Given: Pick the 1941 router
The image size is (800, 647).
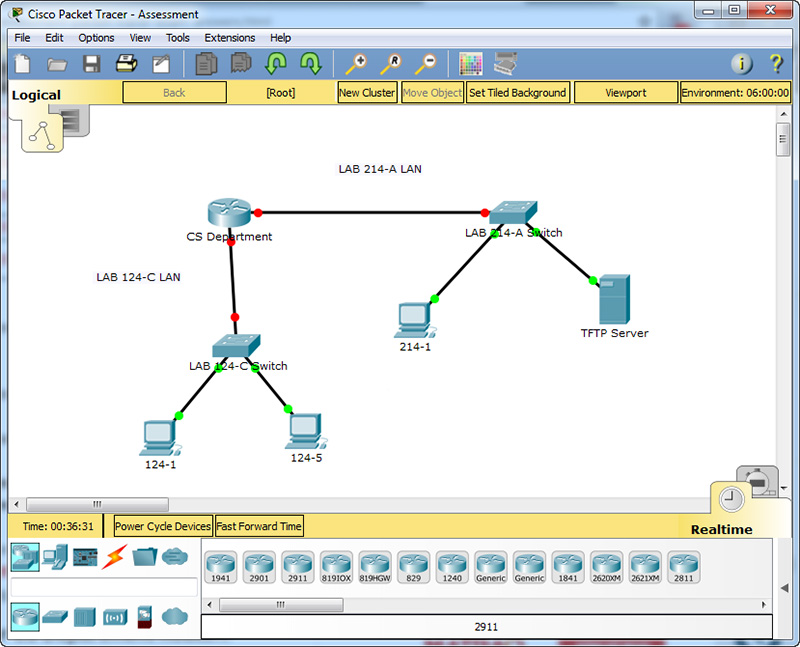Looking at the screenshot, I should 221,567.
